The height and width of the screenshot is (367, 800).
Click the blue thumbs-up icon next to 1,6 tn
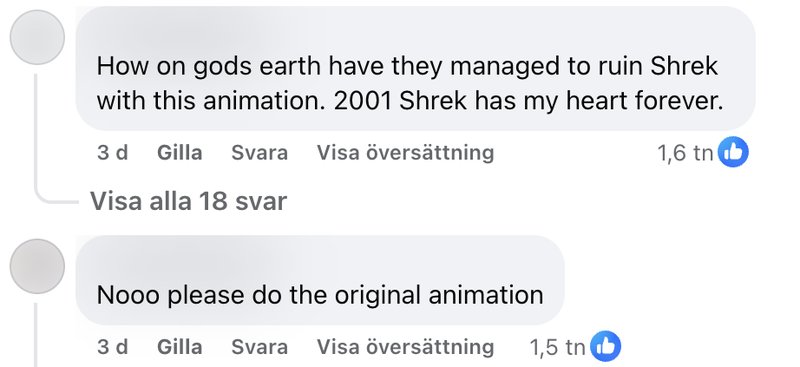(x=733, y=152)
